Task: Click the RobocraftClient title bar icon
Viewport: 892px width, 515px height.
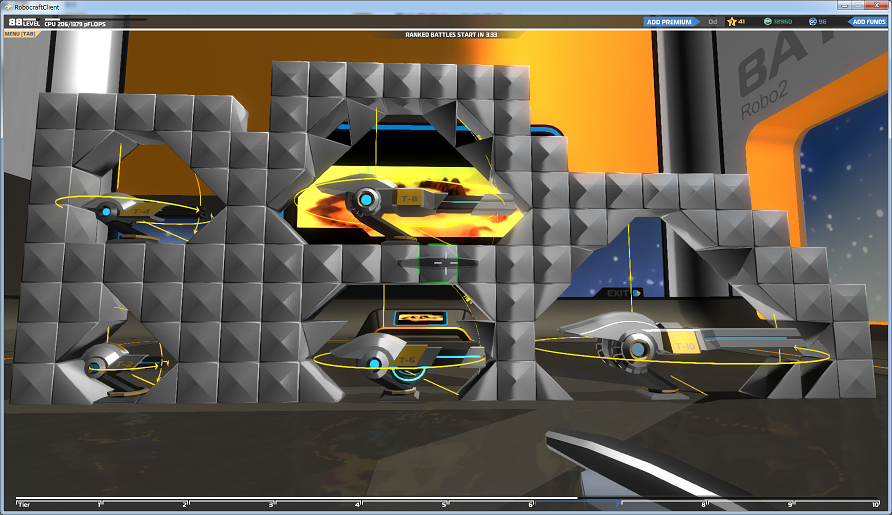Action: coord(8,7)
